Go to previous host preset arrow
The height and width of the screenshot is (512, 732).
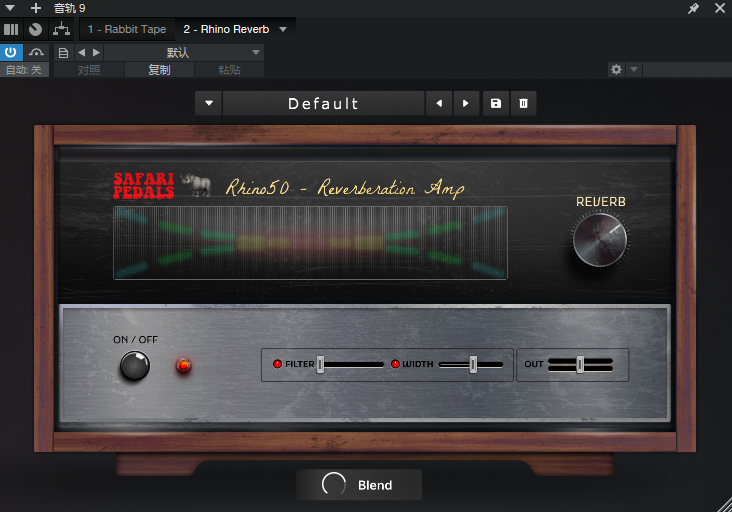point(82,53)
